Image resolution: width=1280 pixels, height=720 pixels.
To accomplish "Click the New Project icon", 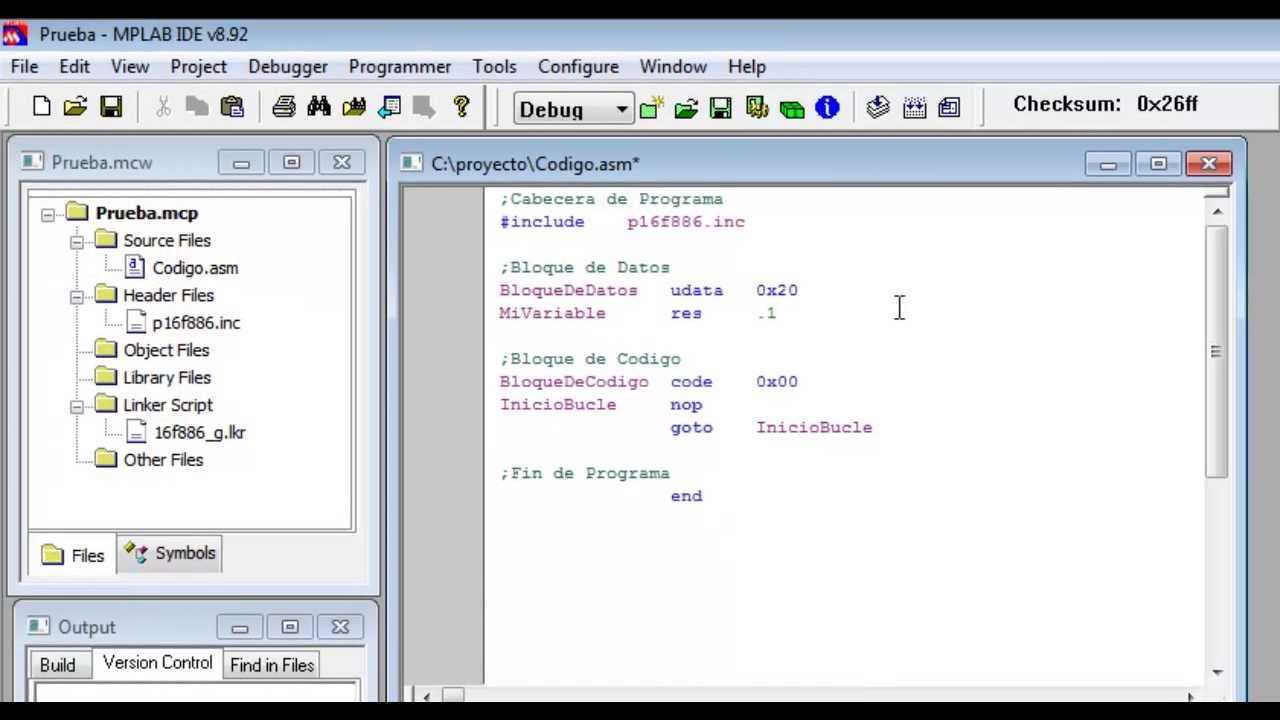I will tap(652, 107).
